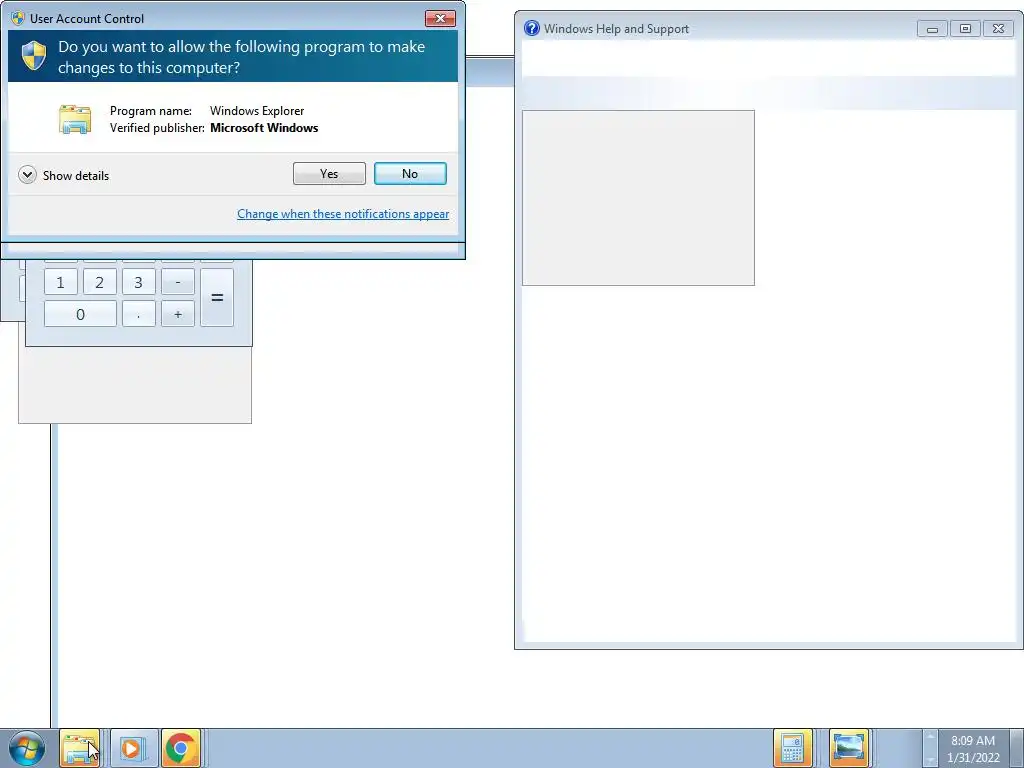Click the Verified publisher Microsoft Windows text
The image size is (1024, 768).
coord(214,128)
